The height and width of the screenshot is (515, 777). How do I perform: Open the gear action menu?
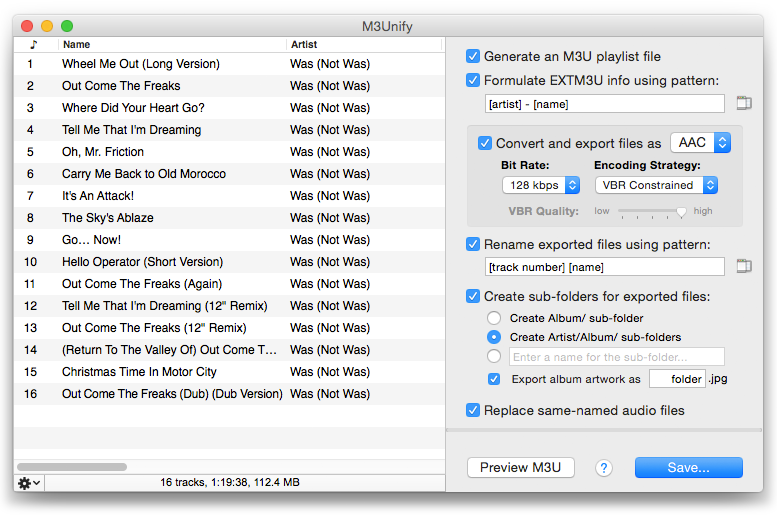coord(29,482)
